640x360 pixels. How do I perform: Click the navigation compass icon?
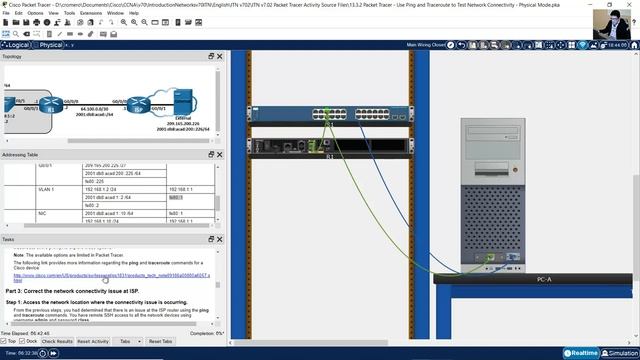click(x=450, y=45)
